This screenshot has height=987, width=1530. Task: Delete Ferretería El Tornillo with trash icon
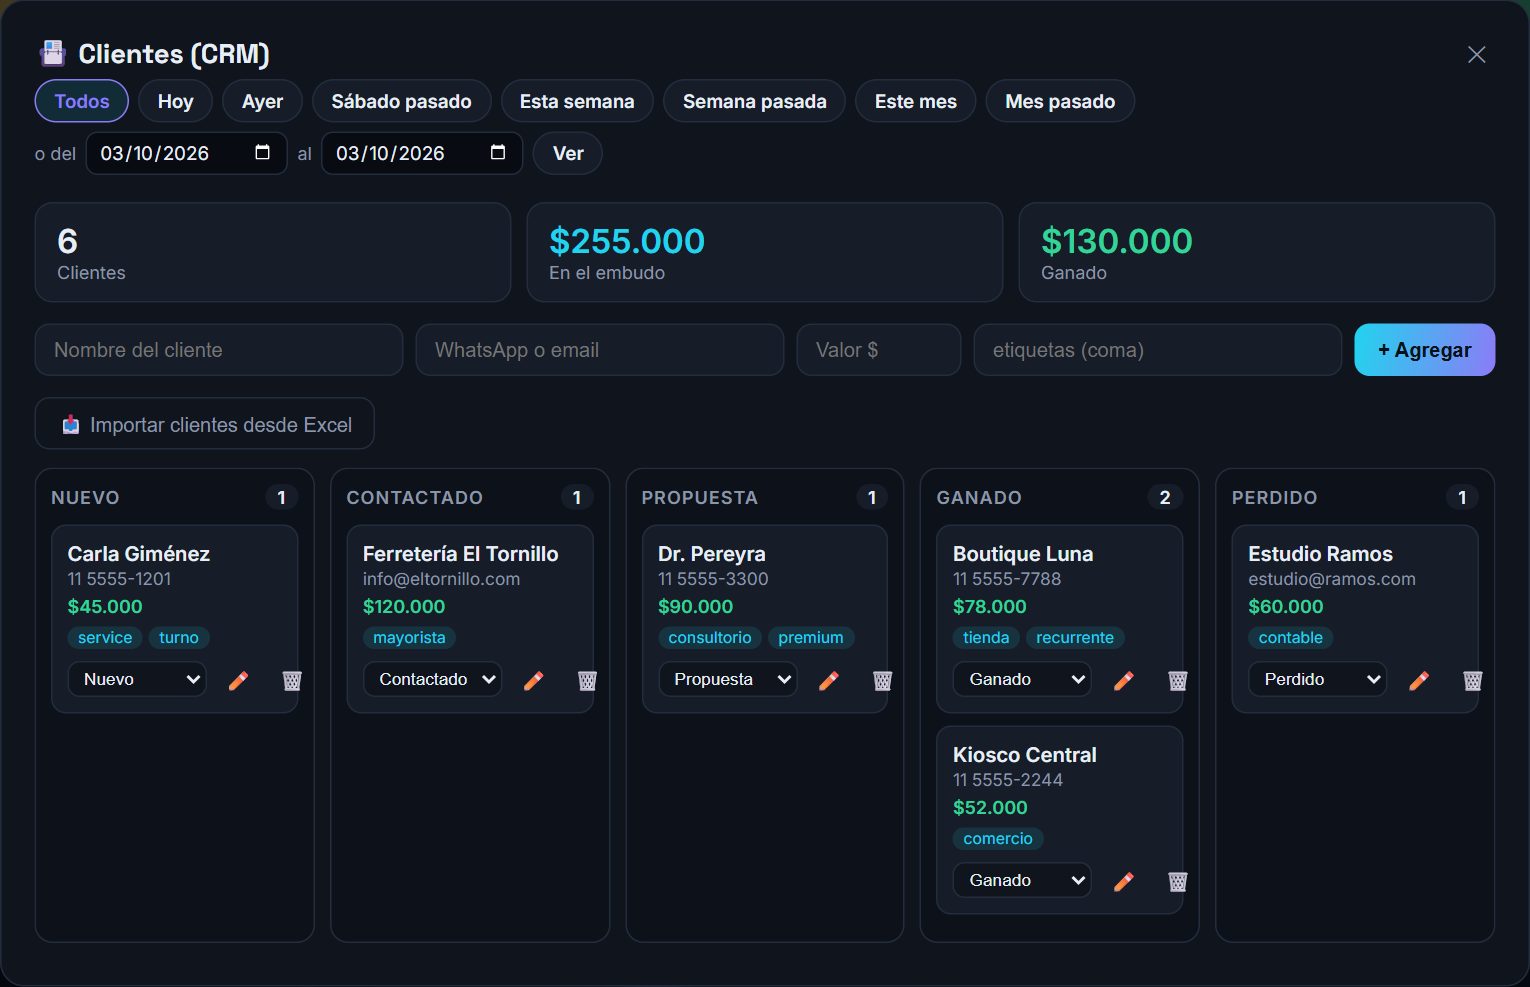pos(587,680)
